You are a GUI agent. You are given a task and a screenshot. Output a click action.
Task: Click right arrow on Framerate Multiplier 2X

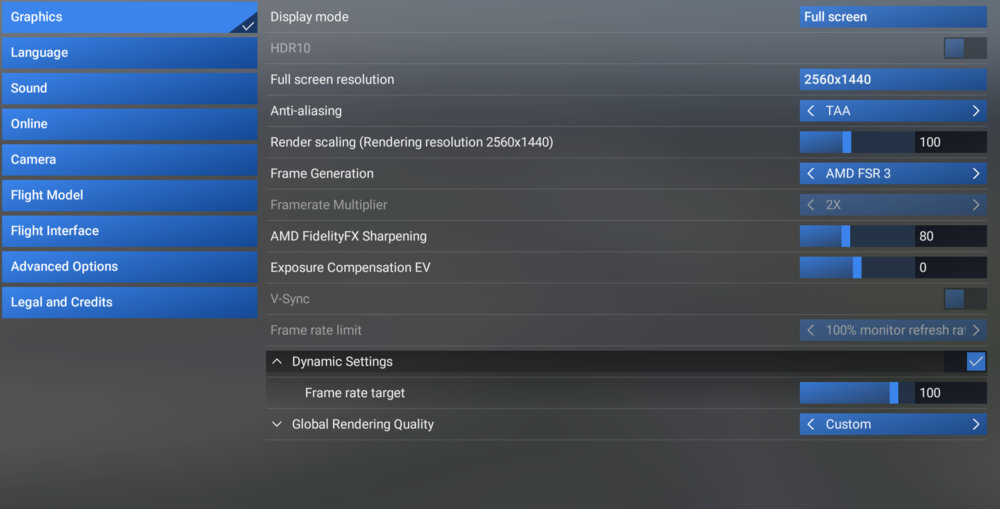pos(976,205)
